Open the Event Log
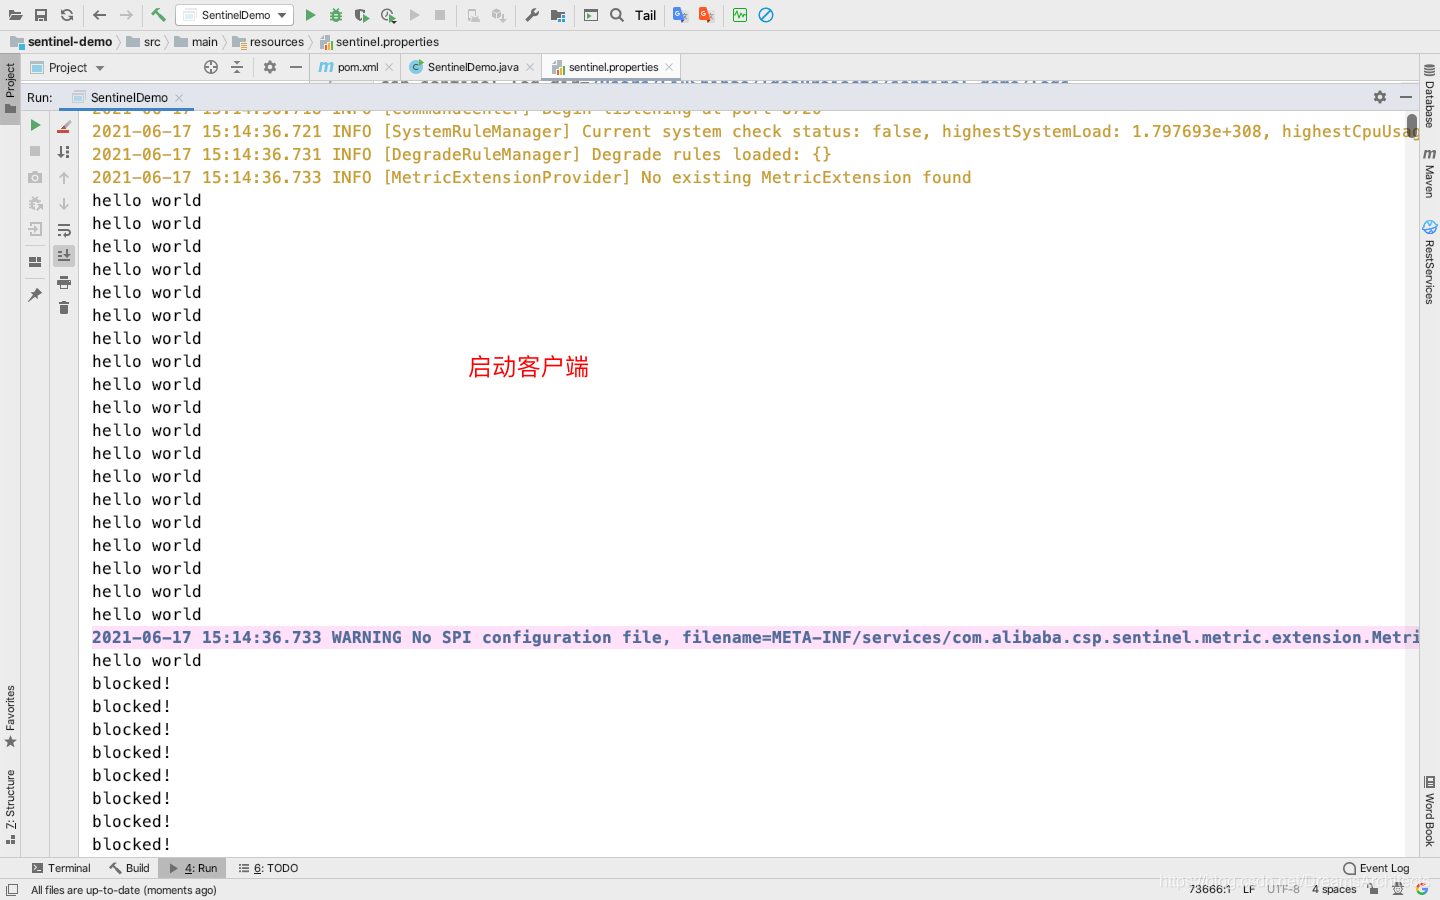Viewport: 1440px width, 900px height. (1376, 868)
